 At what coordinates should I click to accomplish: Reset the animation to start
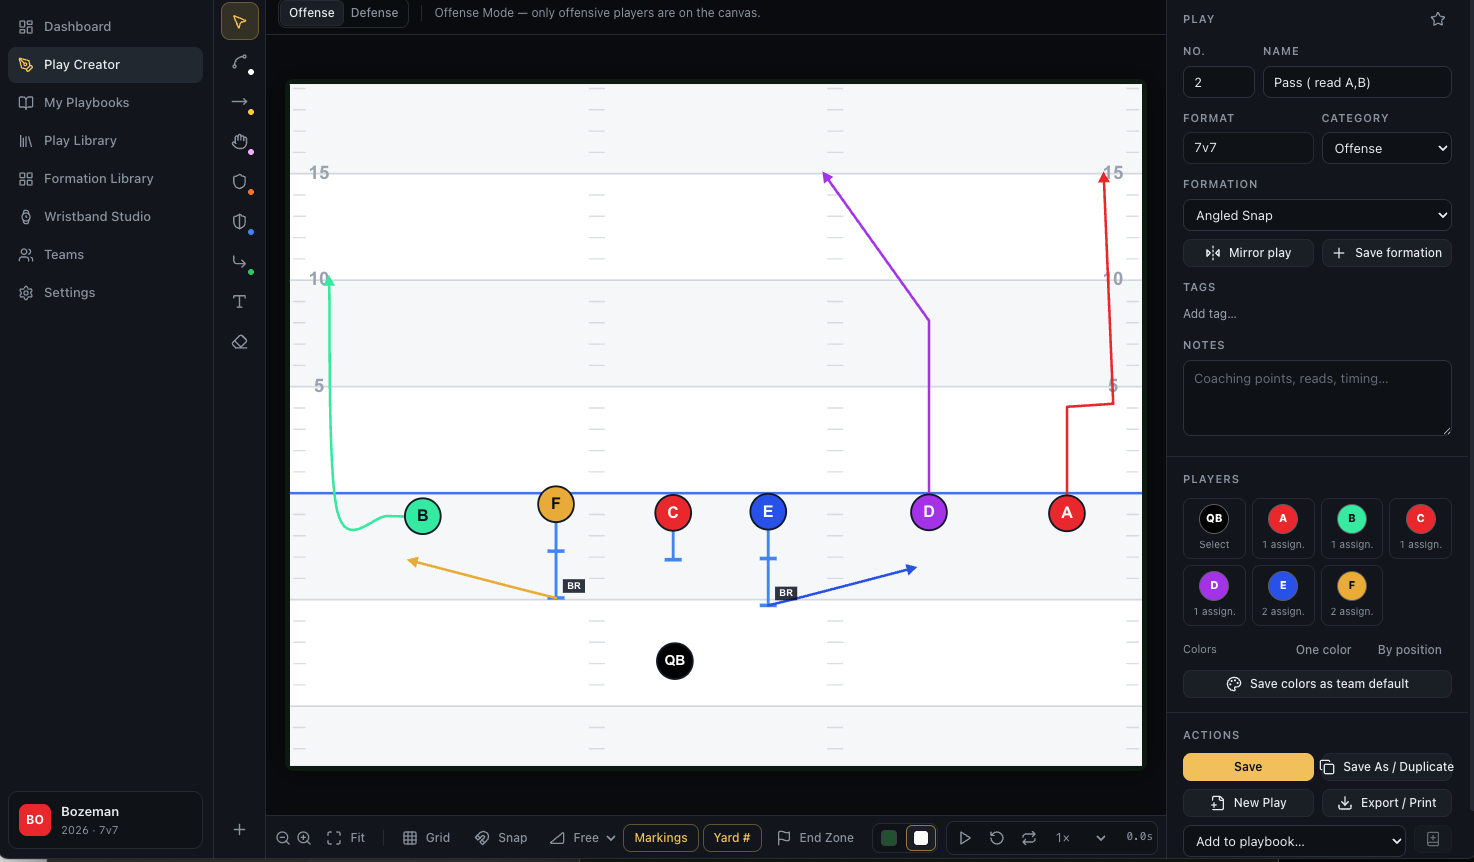click(997, 838)
